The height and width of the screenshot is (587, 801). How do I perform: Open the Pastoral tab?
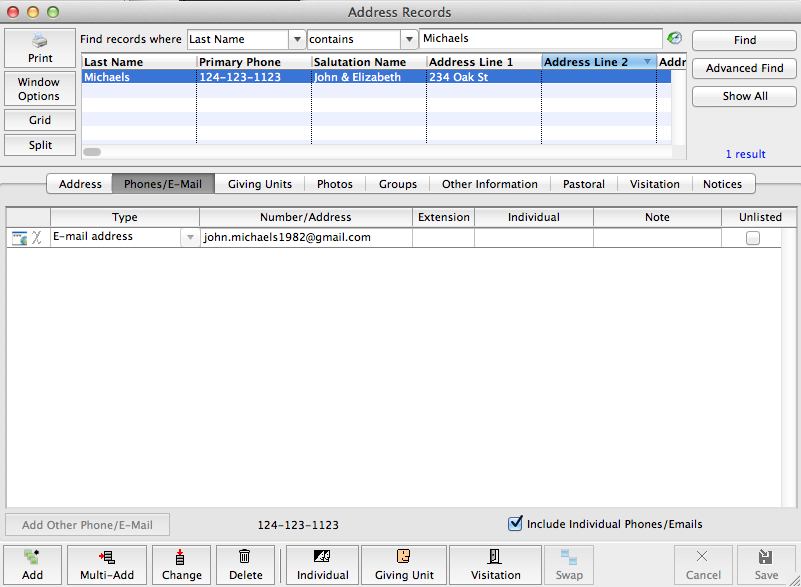pos(584,184)
